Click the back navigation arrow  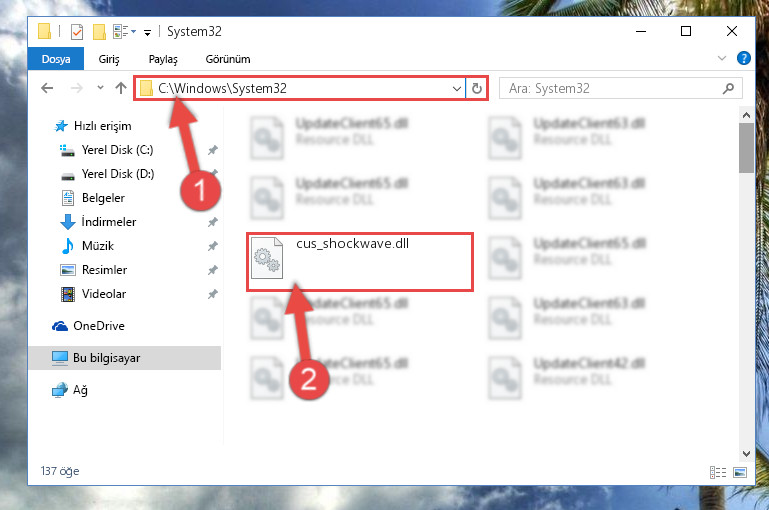click(47, 88)
